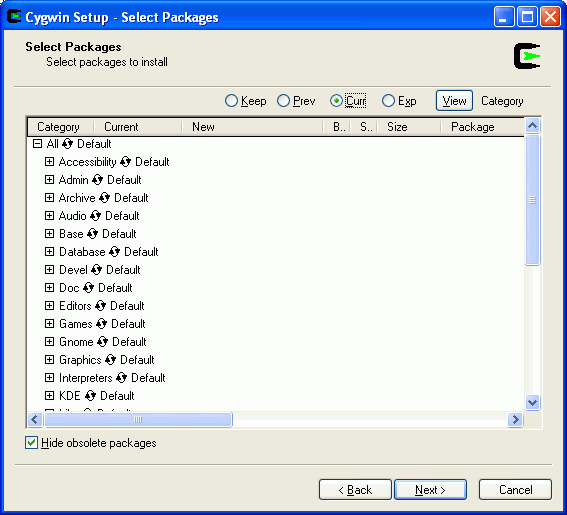Click the horizontal scrollbar left arrow
The height and width of the screenshot is (515, 567).
(35, 420)
